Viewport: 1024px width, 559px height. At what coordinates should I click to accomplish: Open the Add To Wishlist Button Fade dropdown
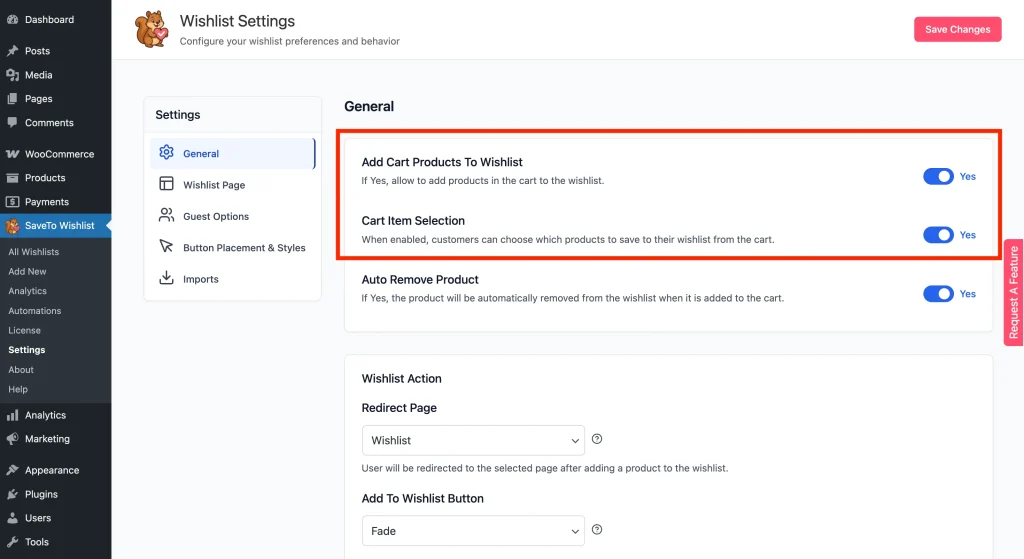pyautogui.click(x=473, y=531)
